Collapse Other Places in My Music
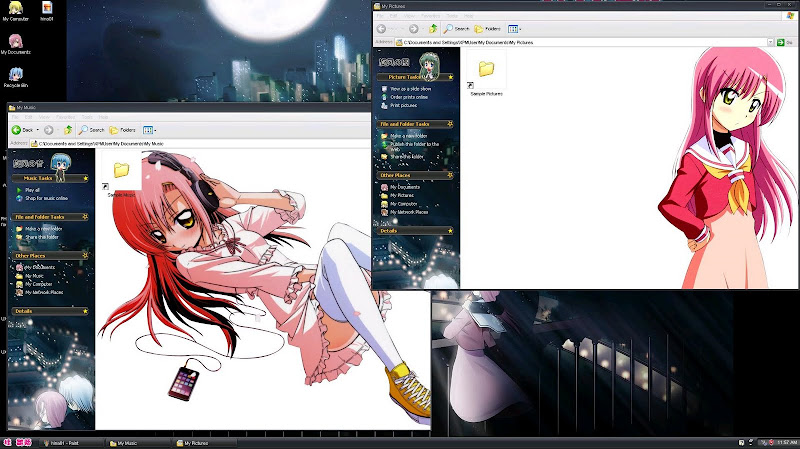 [85, 256]
